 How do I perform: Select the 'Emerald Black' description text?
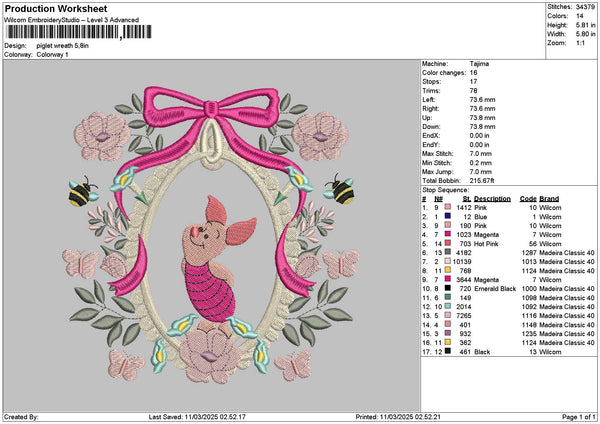point(495,289)
